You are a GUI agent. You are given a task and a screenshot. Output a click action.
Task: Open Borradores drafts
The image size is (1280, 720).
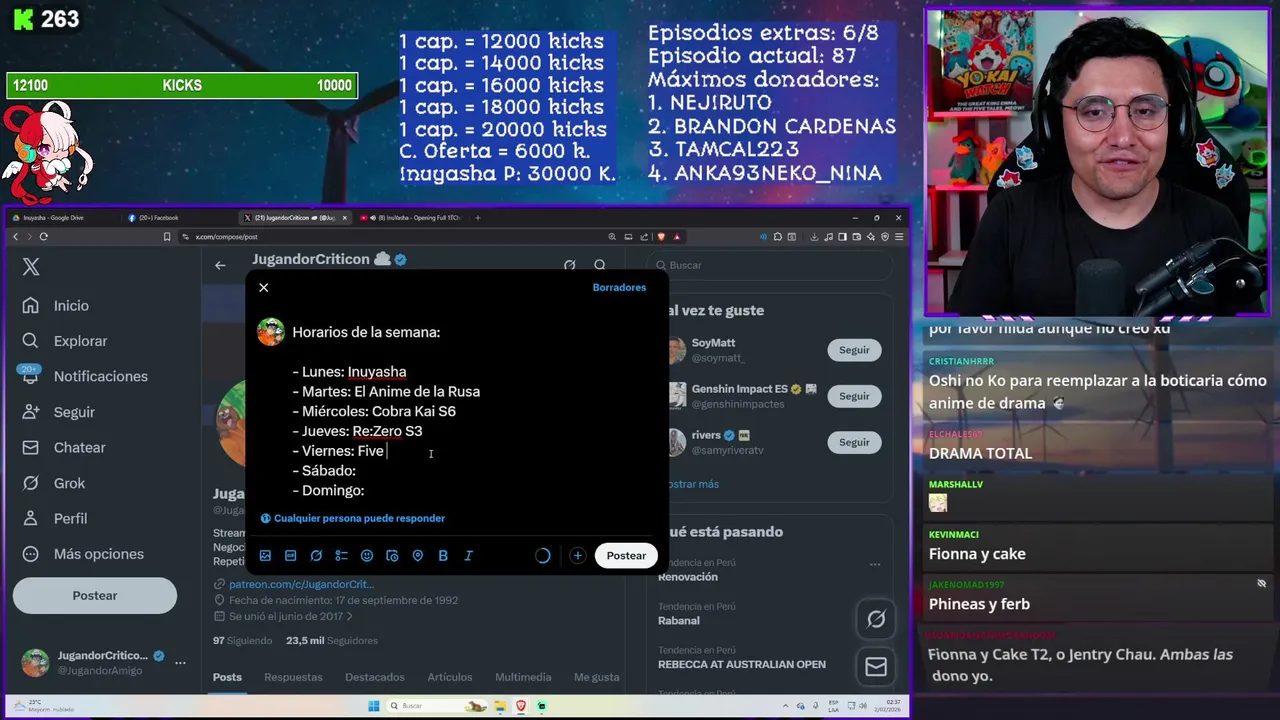(619, 287)
